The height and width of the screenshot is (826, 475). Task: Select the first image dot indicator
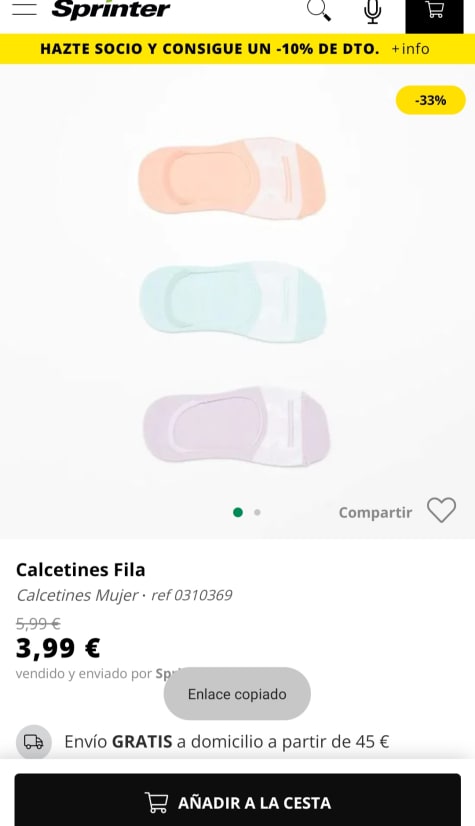(x=238, y=512)
